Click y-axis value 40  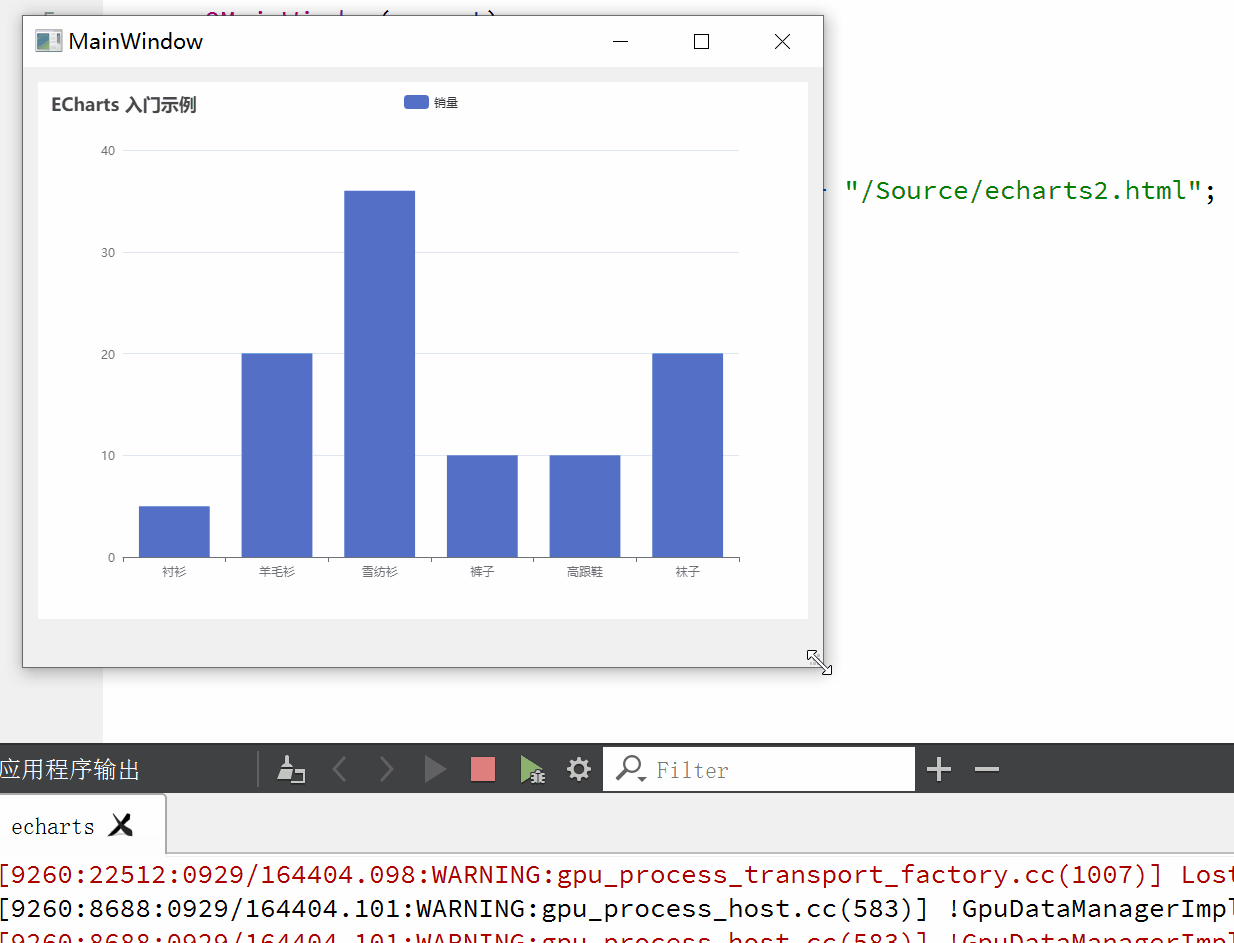(108, 151)
